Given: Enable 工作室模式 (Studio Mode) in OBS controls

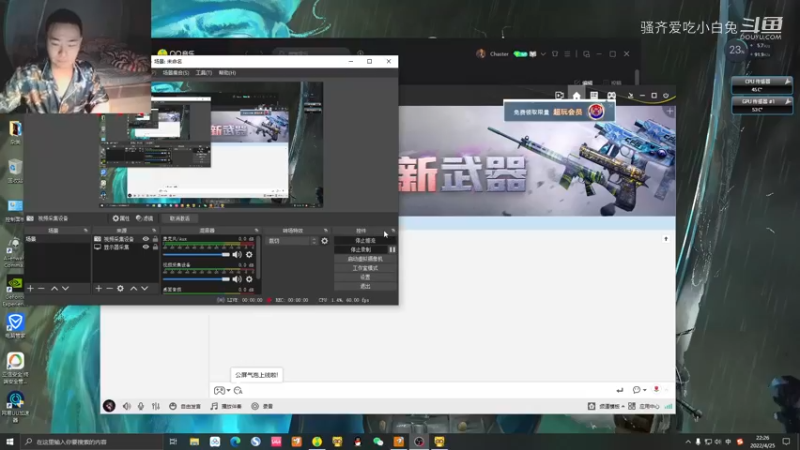Looking at the screenshot, I should 365,268.
